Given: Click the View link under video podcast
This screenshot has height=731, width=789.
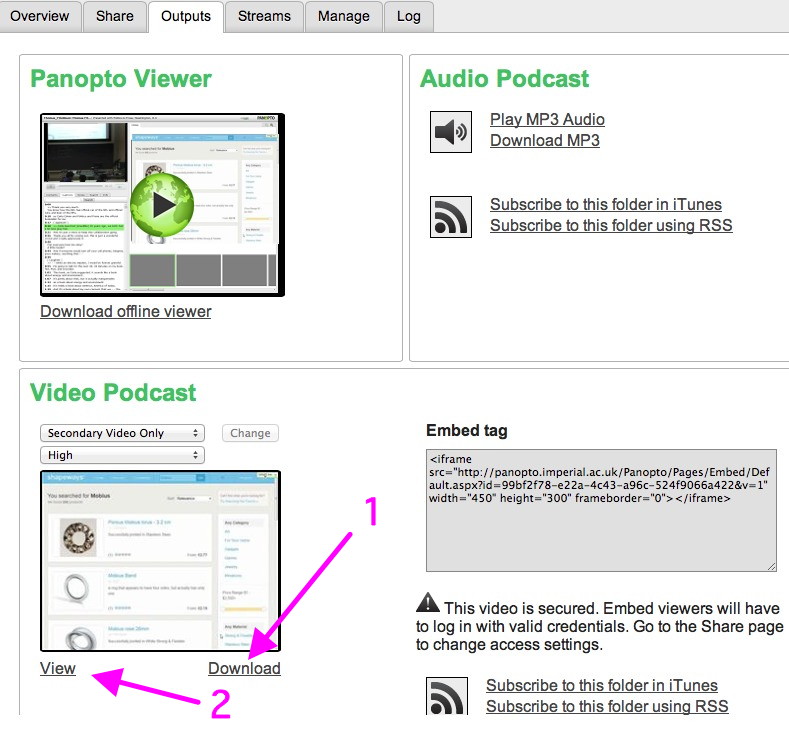Looking at the screenshot, I should [x=58, y=668].
